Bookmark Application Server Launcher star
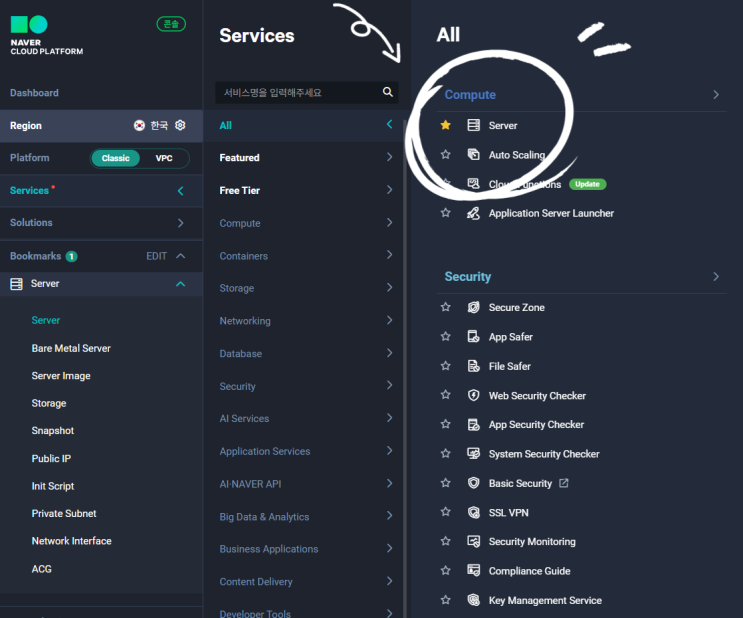The image size is (743, 618). click(x=445, y=213)
